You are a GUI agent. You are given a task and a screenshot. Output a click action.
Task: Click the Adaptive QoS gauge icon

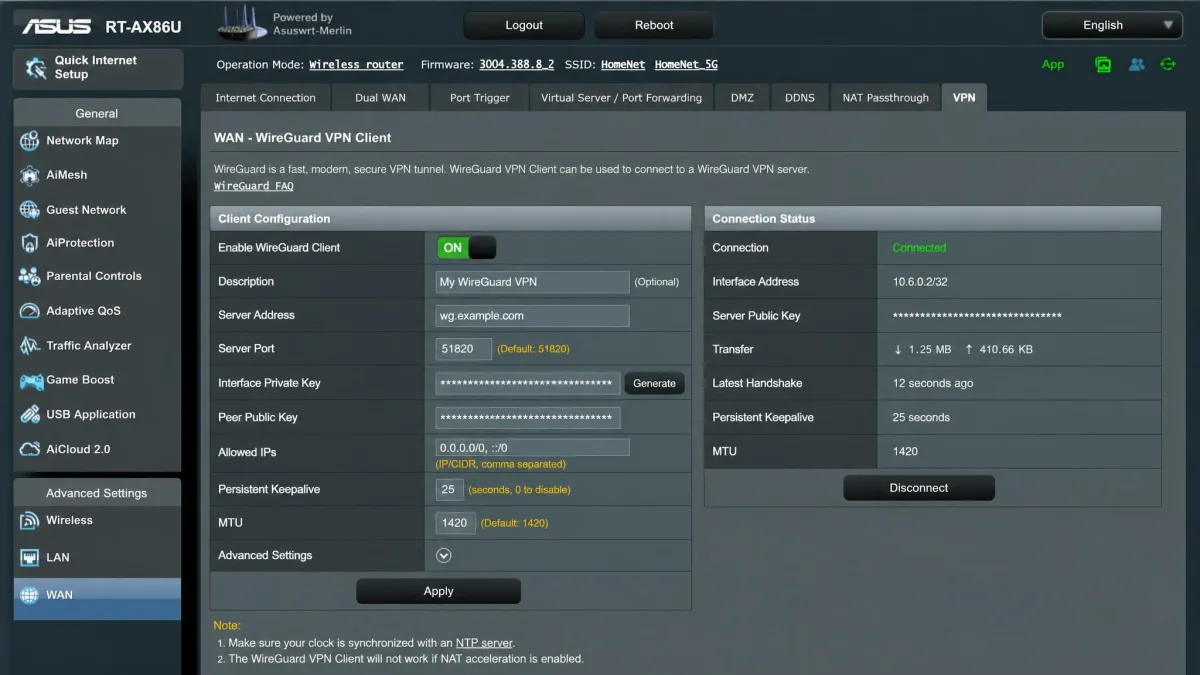[x=29, y=311]
